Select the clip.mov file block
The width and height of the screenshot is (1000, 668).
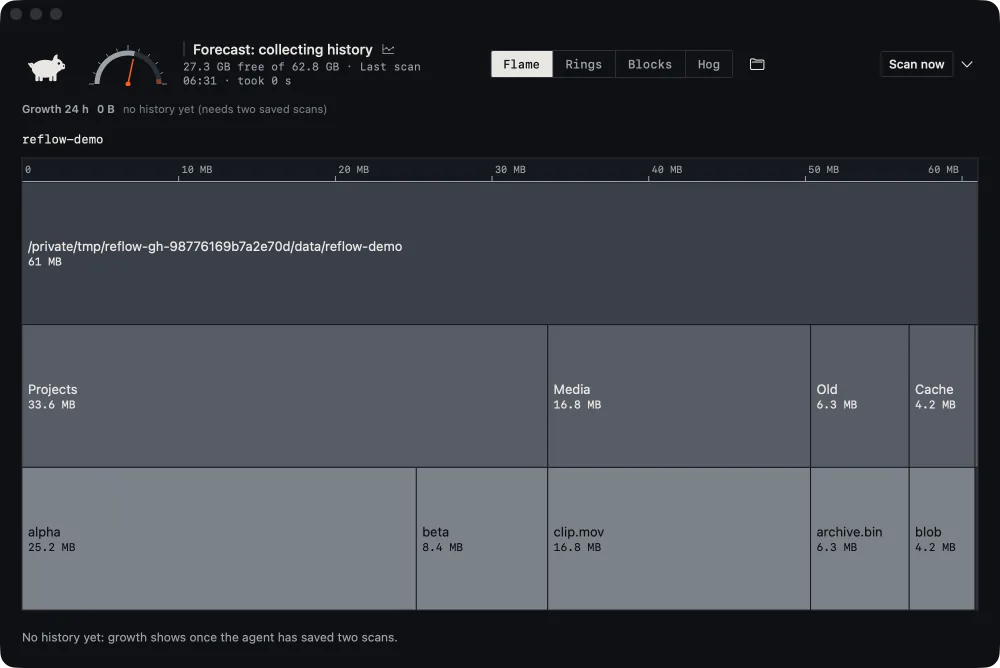coord(679,539)
